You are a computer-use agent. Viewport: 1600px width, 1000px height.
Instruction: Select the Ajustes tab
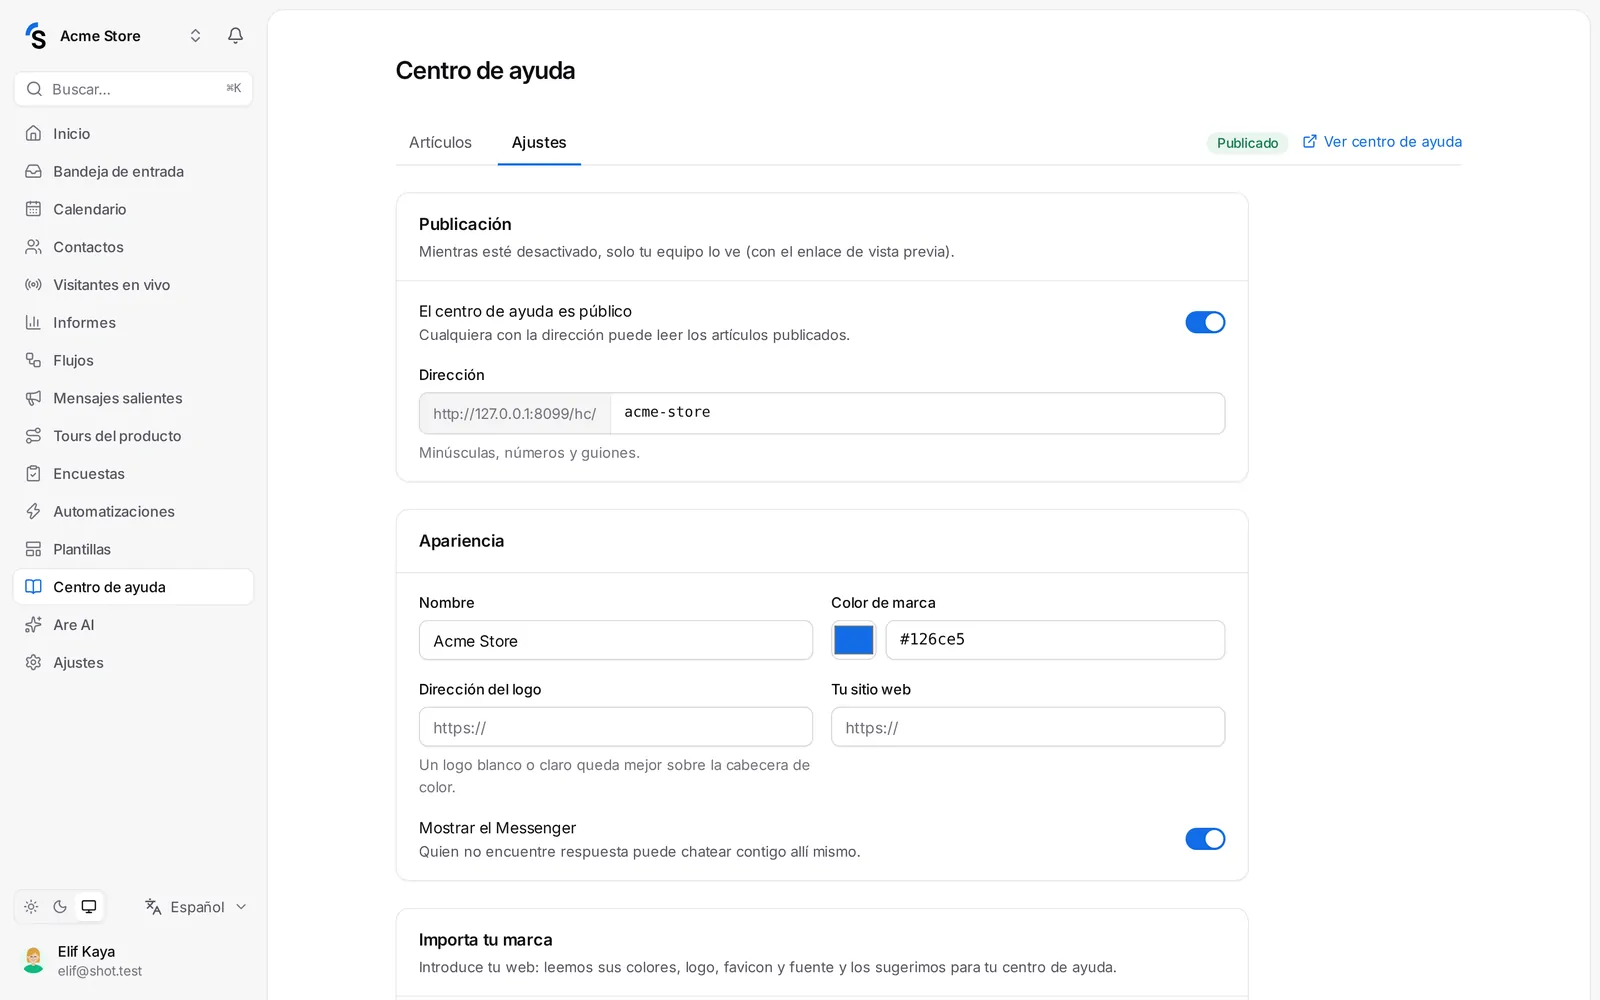[x=539, y=142]
